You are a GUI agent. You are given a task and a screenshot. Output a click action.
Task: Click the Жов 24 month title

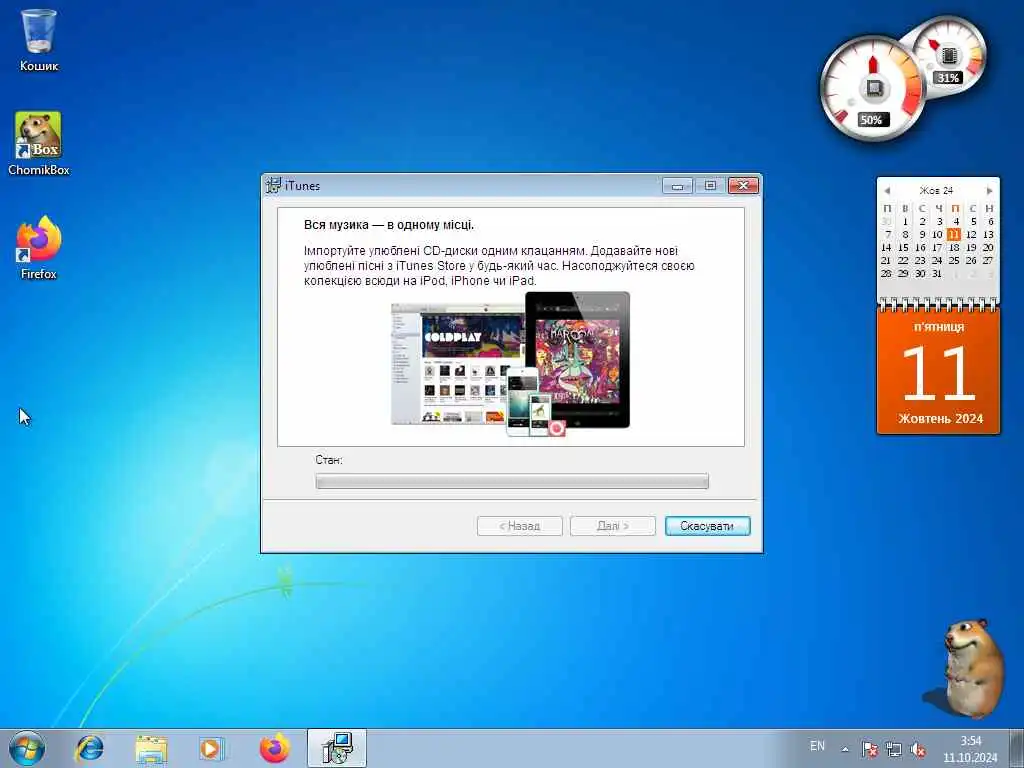pos(936,191)
